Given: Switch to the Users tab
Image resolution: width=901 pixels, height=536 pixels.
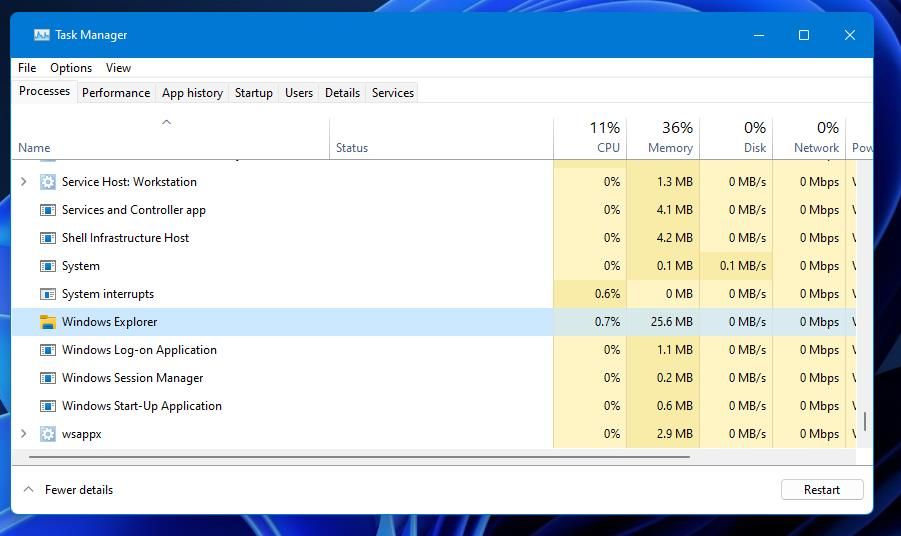Looking at the screenshot, I should pyautogui.click(x=299, y=93).
